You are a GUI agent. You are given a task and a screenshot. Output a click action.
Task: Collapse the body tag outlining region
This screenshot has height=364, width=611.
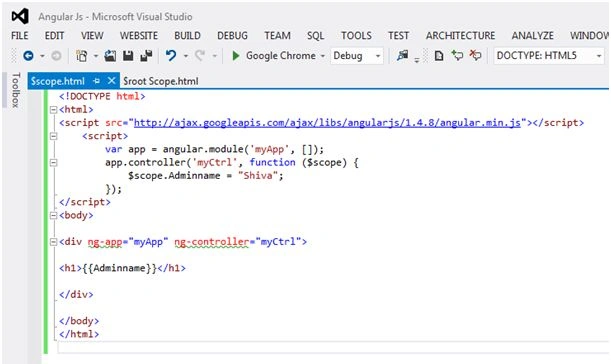pyautogui.click(x=53, y=216)
